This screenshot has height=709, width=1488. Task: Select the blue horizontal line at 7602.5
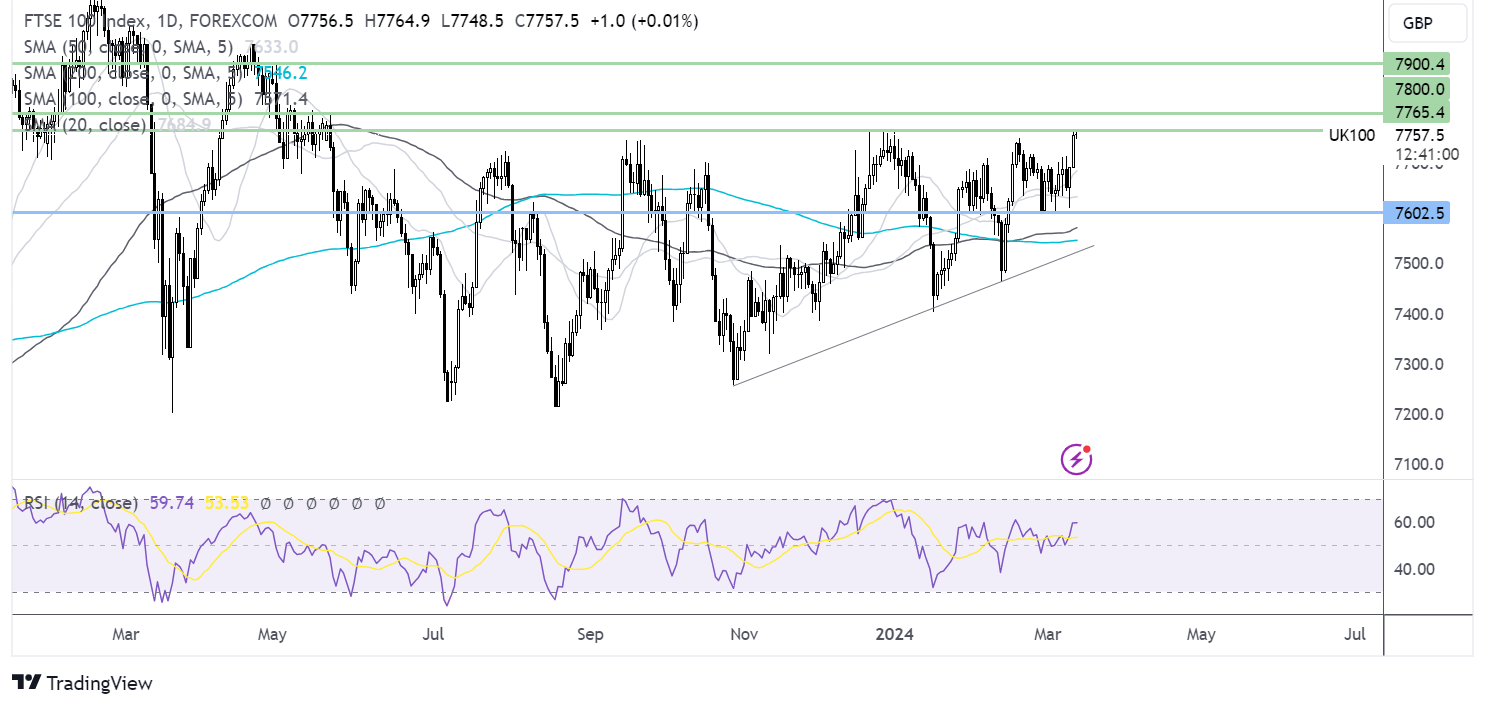[697, 213]
